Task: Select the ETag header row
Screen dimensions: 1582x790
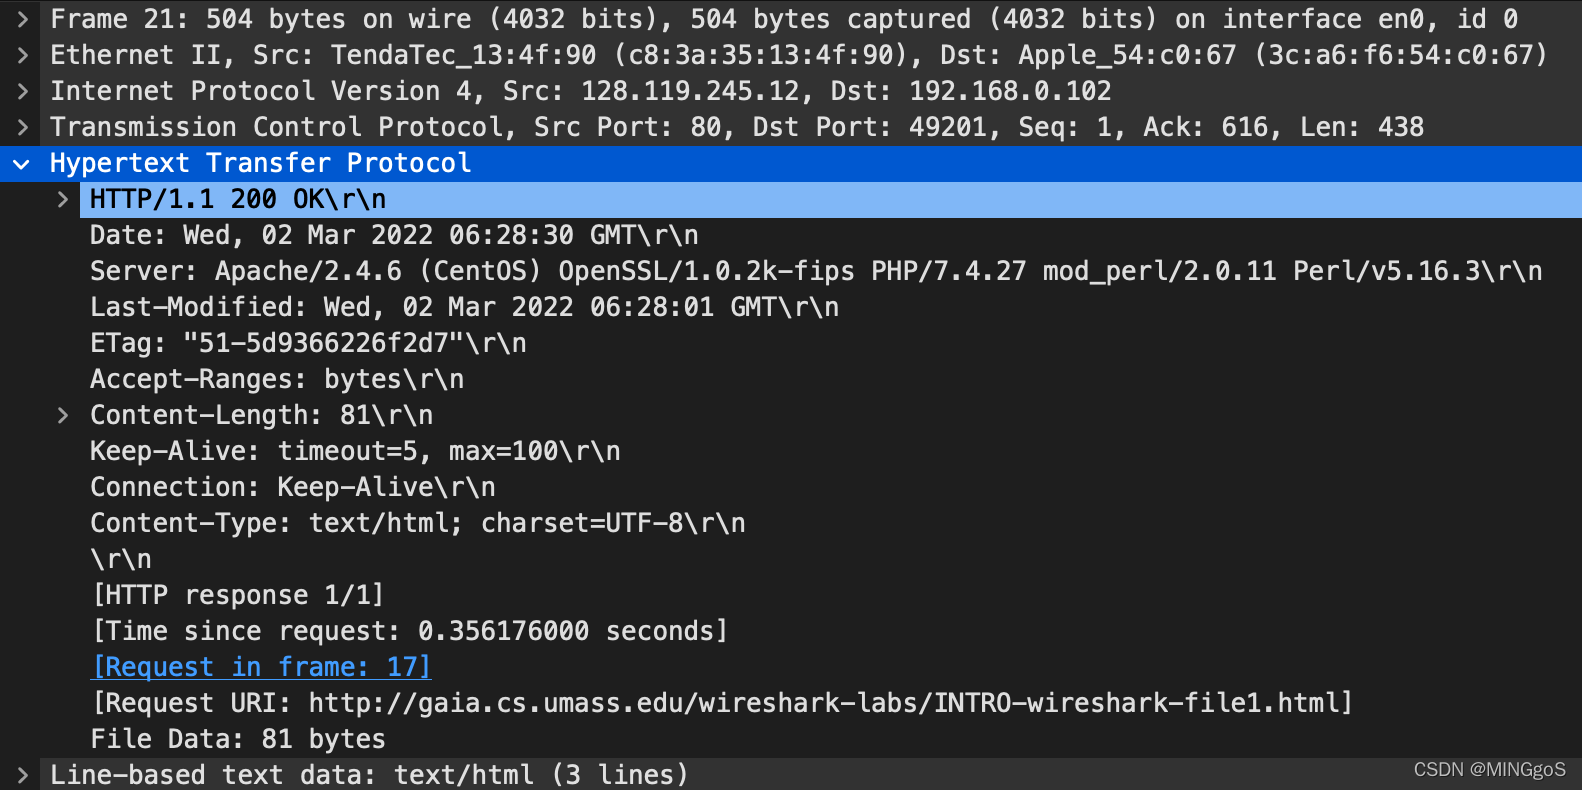Action: (x=308, y=342)
